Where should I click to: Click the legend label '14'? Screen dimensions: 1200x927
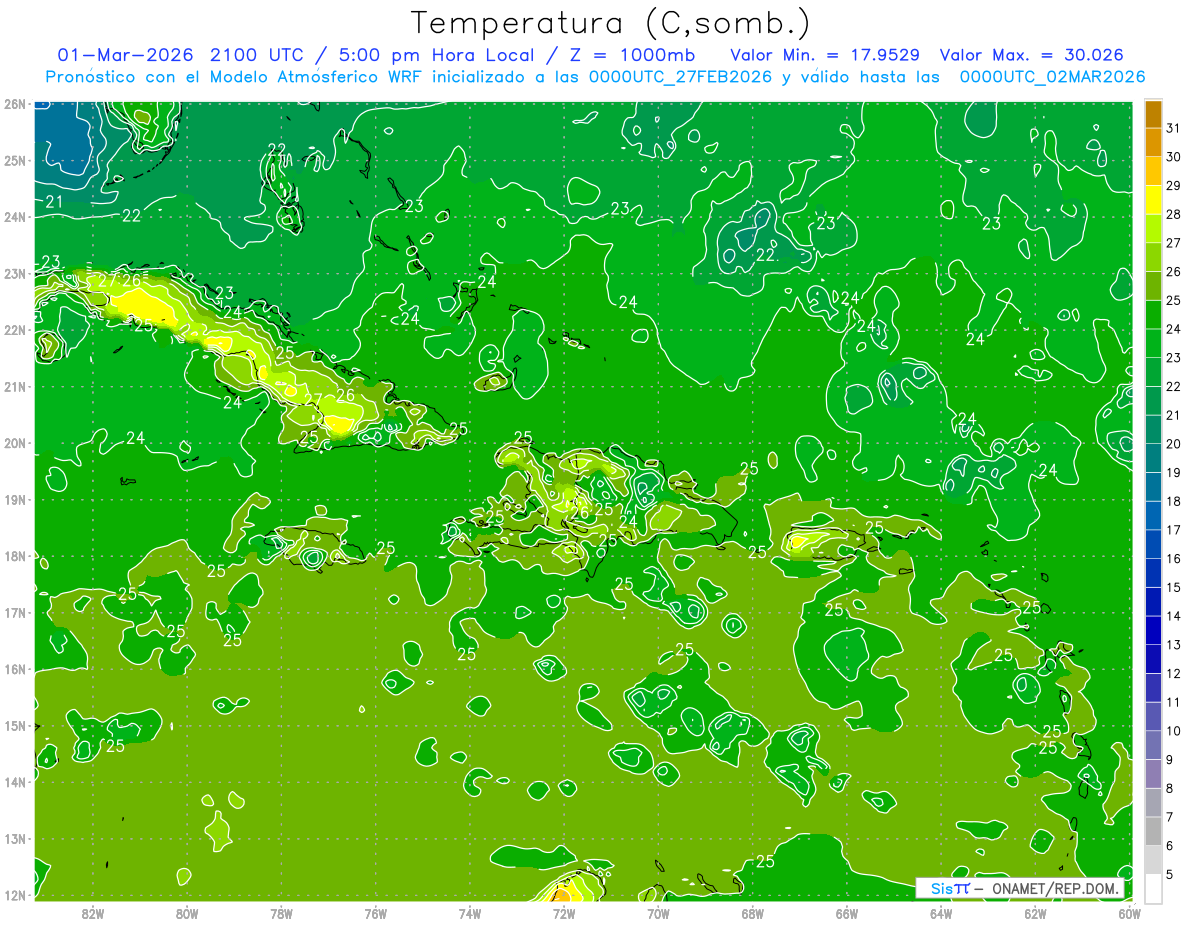pos(1173,616)
